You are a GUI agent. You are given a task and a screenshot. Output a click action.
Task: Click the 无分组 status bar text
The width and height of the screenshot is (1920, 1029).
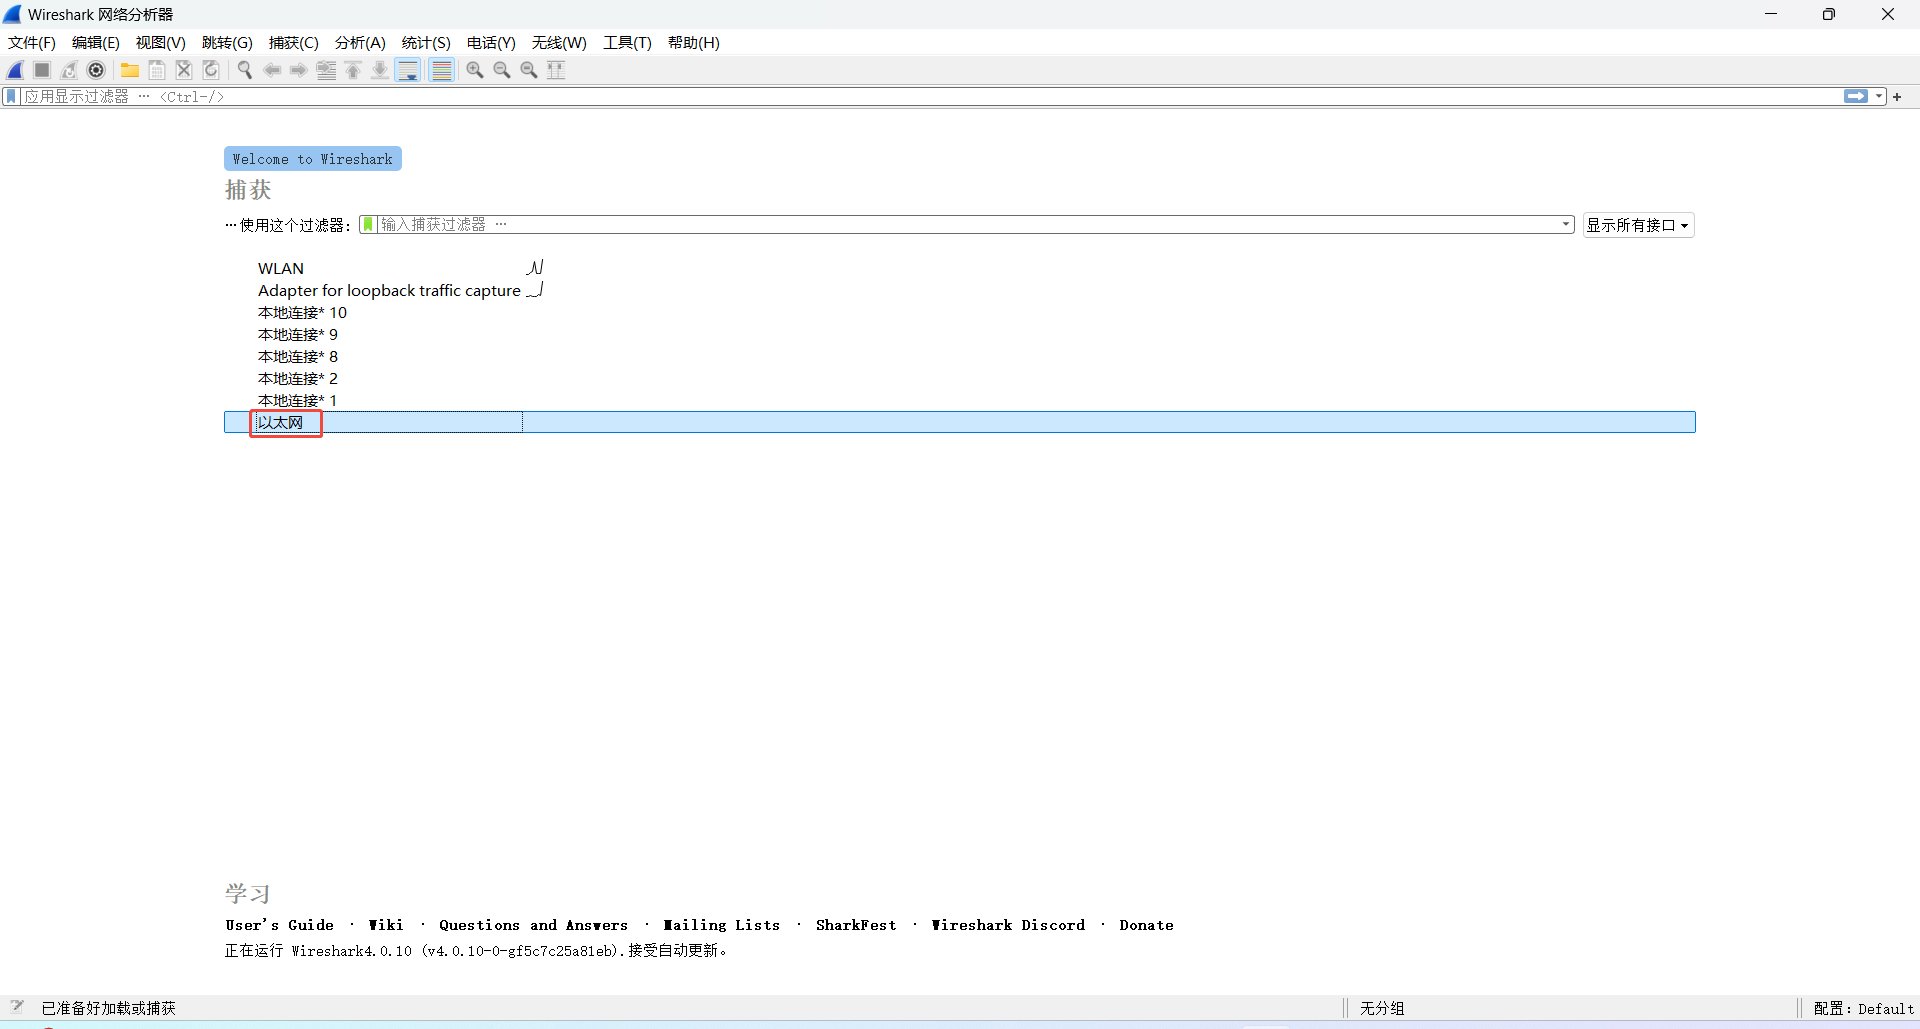1382,1008
